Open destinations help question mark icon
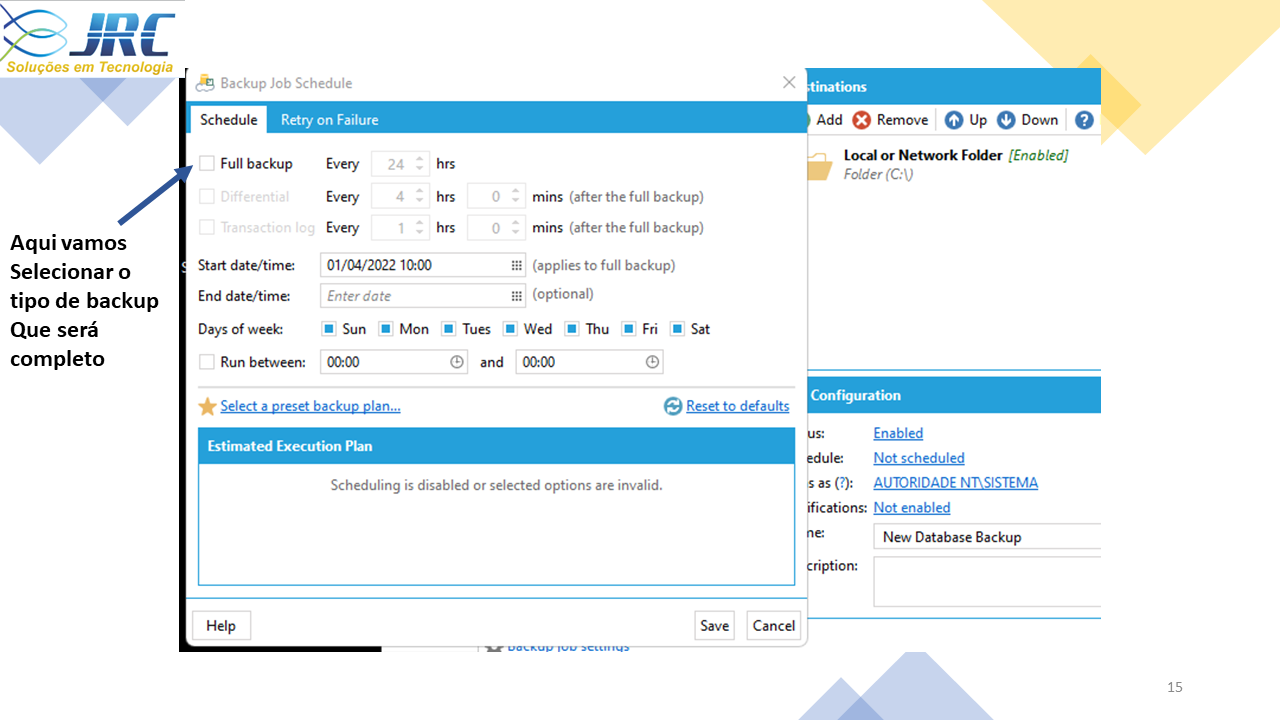 pos(1084,120)
